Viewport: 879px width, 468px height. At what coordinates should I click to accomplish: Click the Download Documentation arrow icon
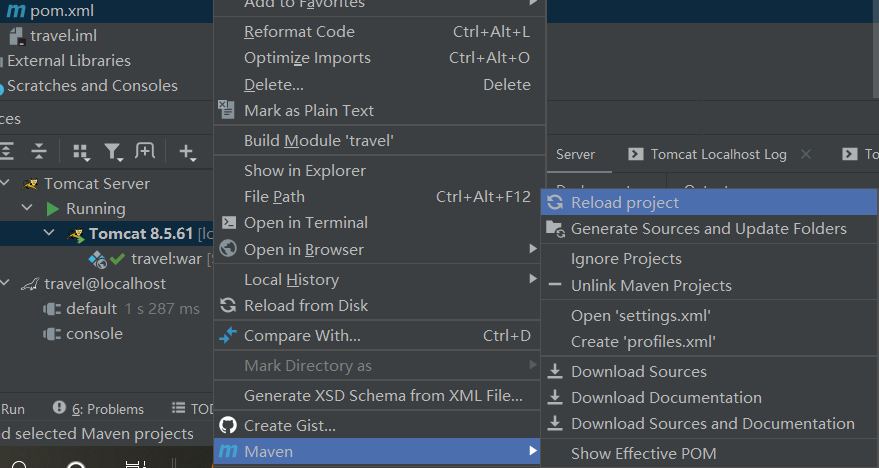pos(555,397)
